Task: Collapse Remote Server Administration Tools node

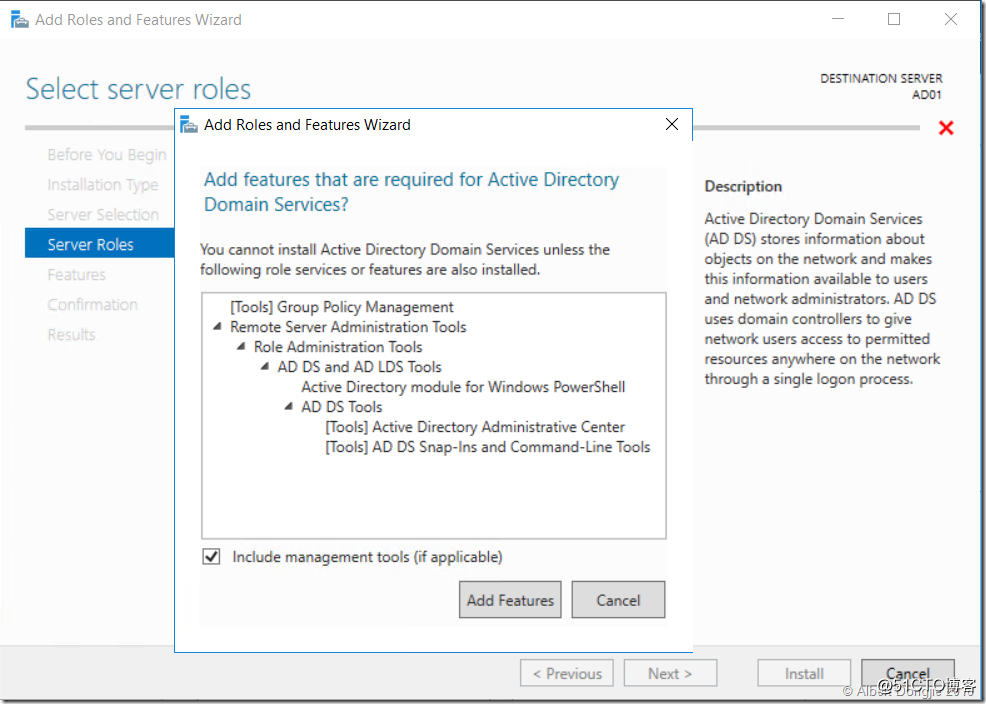Action: [217, 326]
